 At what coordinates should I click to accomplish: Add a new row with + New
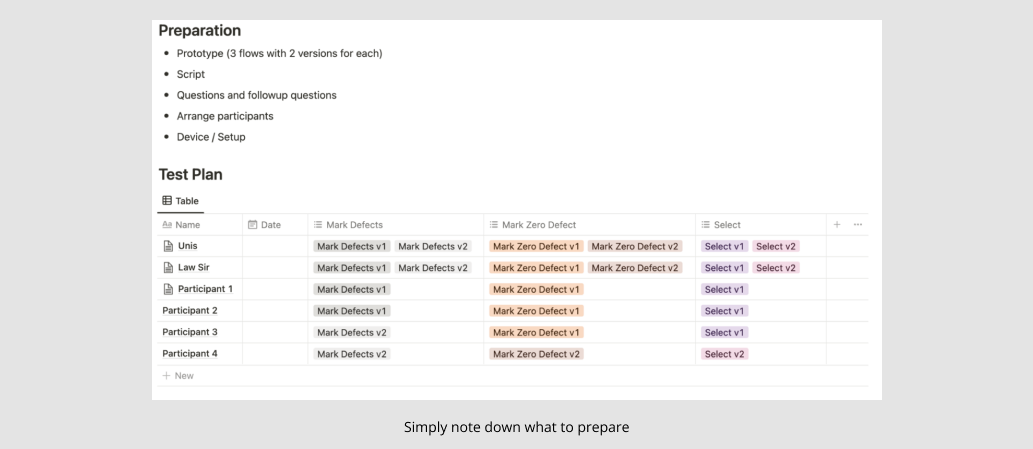(178, 376)
